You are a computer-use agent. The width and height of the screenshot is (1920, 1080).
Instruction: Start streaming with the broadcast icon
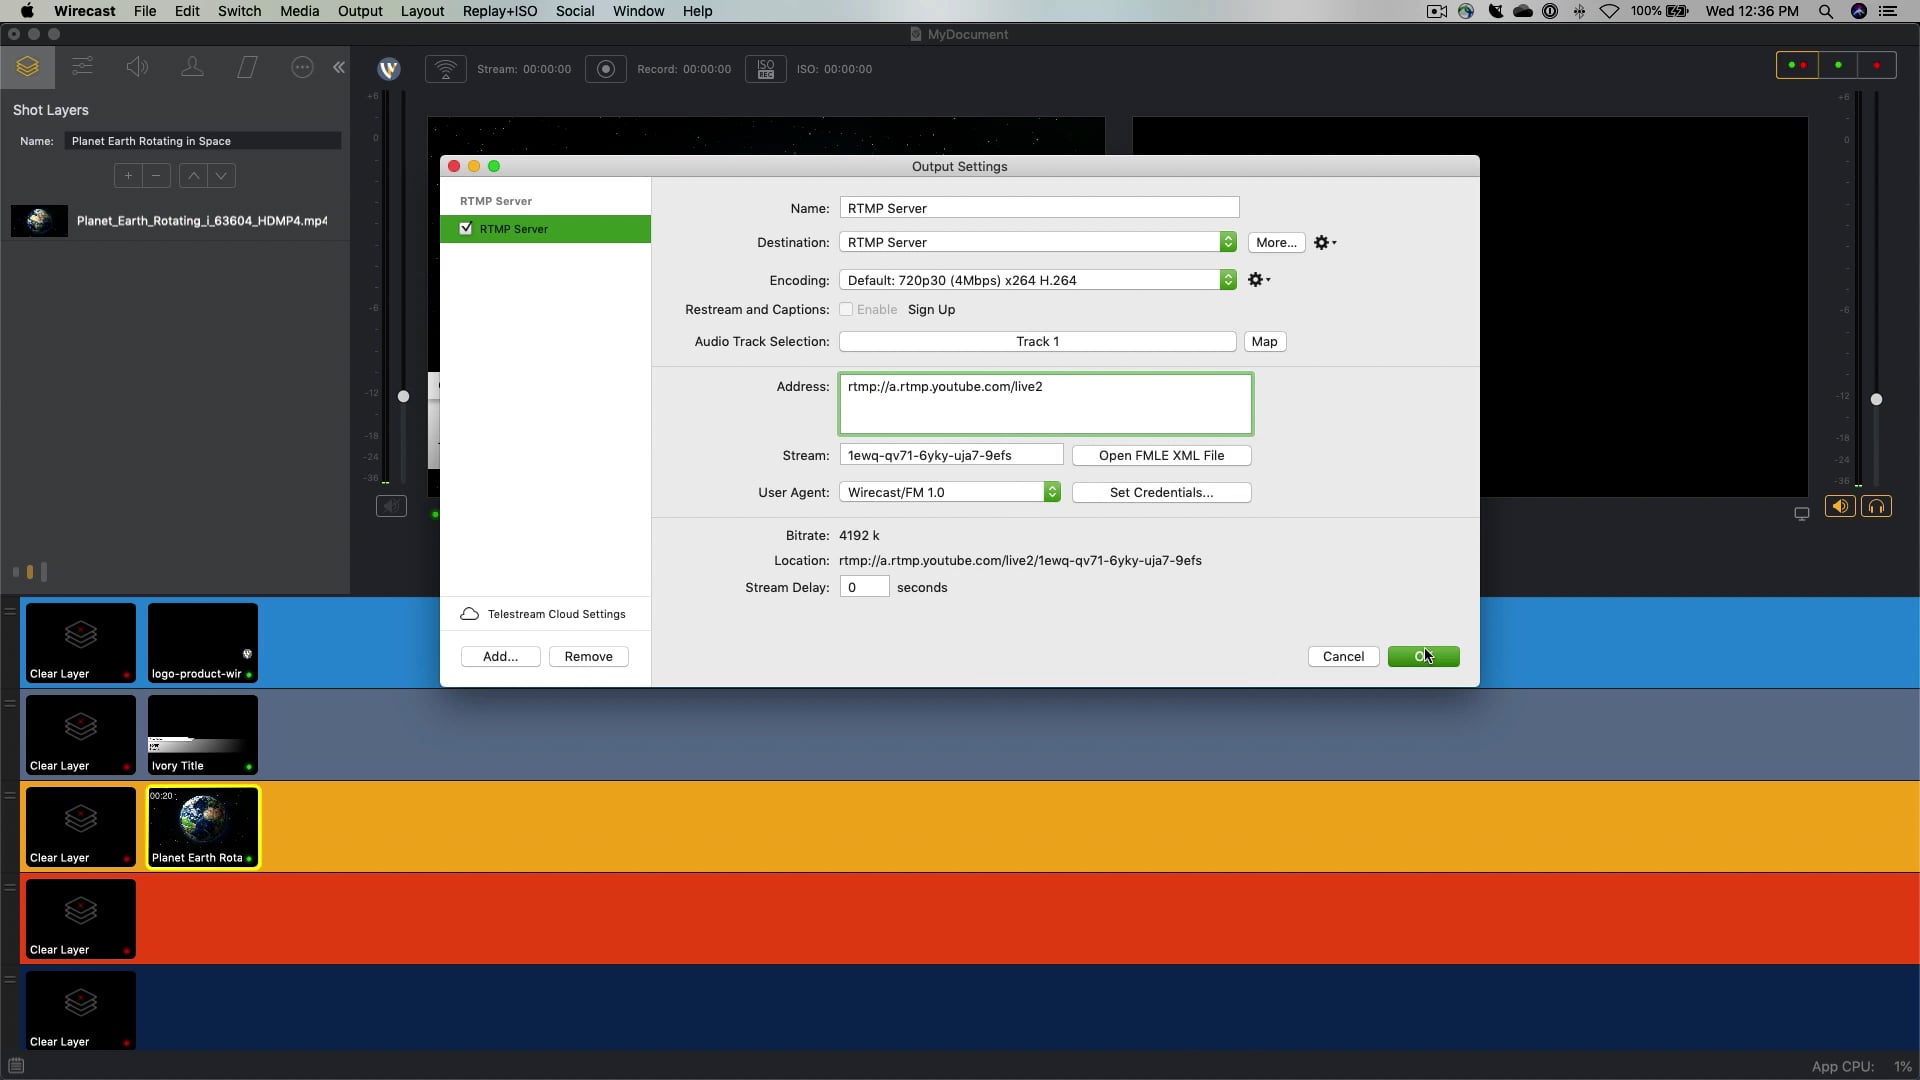pos(446,69)
